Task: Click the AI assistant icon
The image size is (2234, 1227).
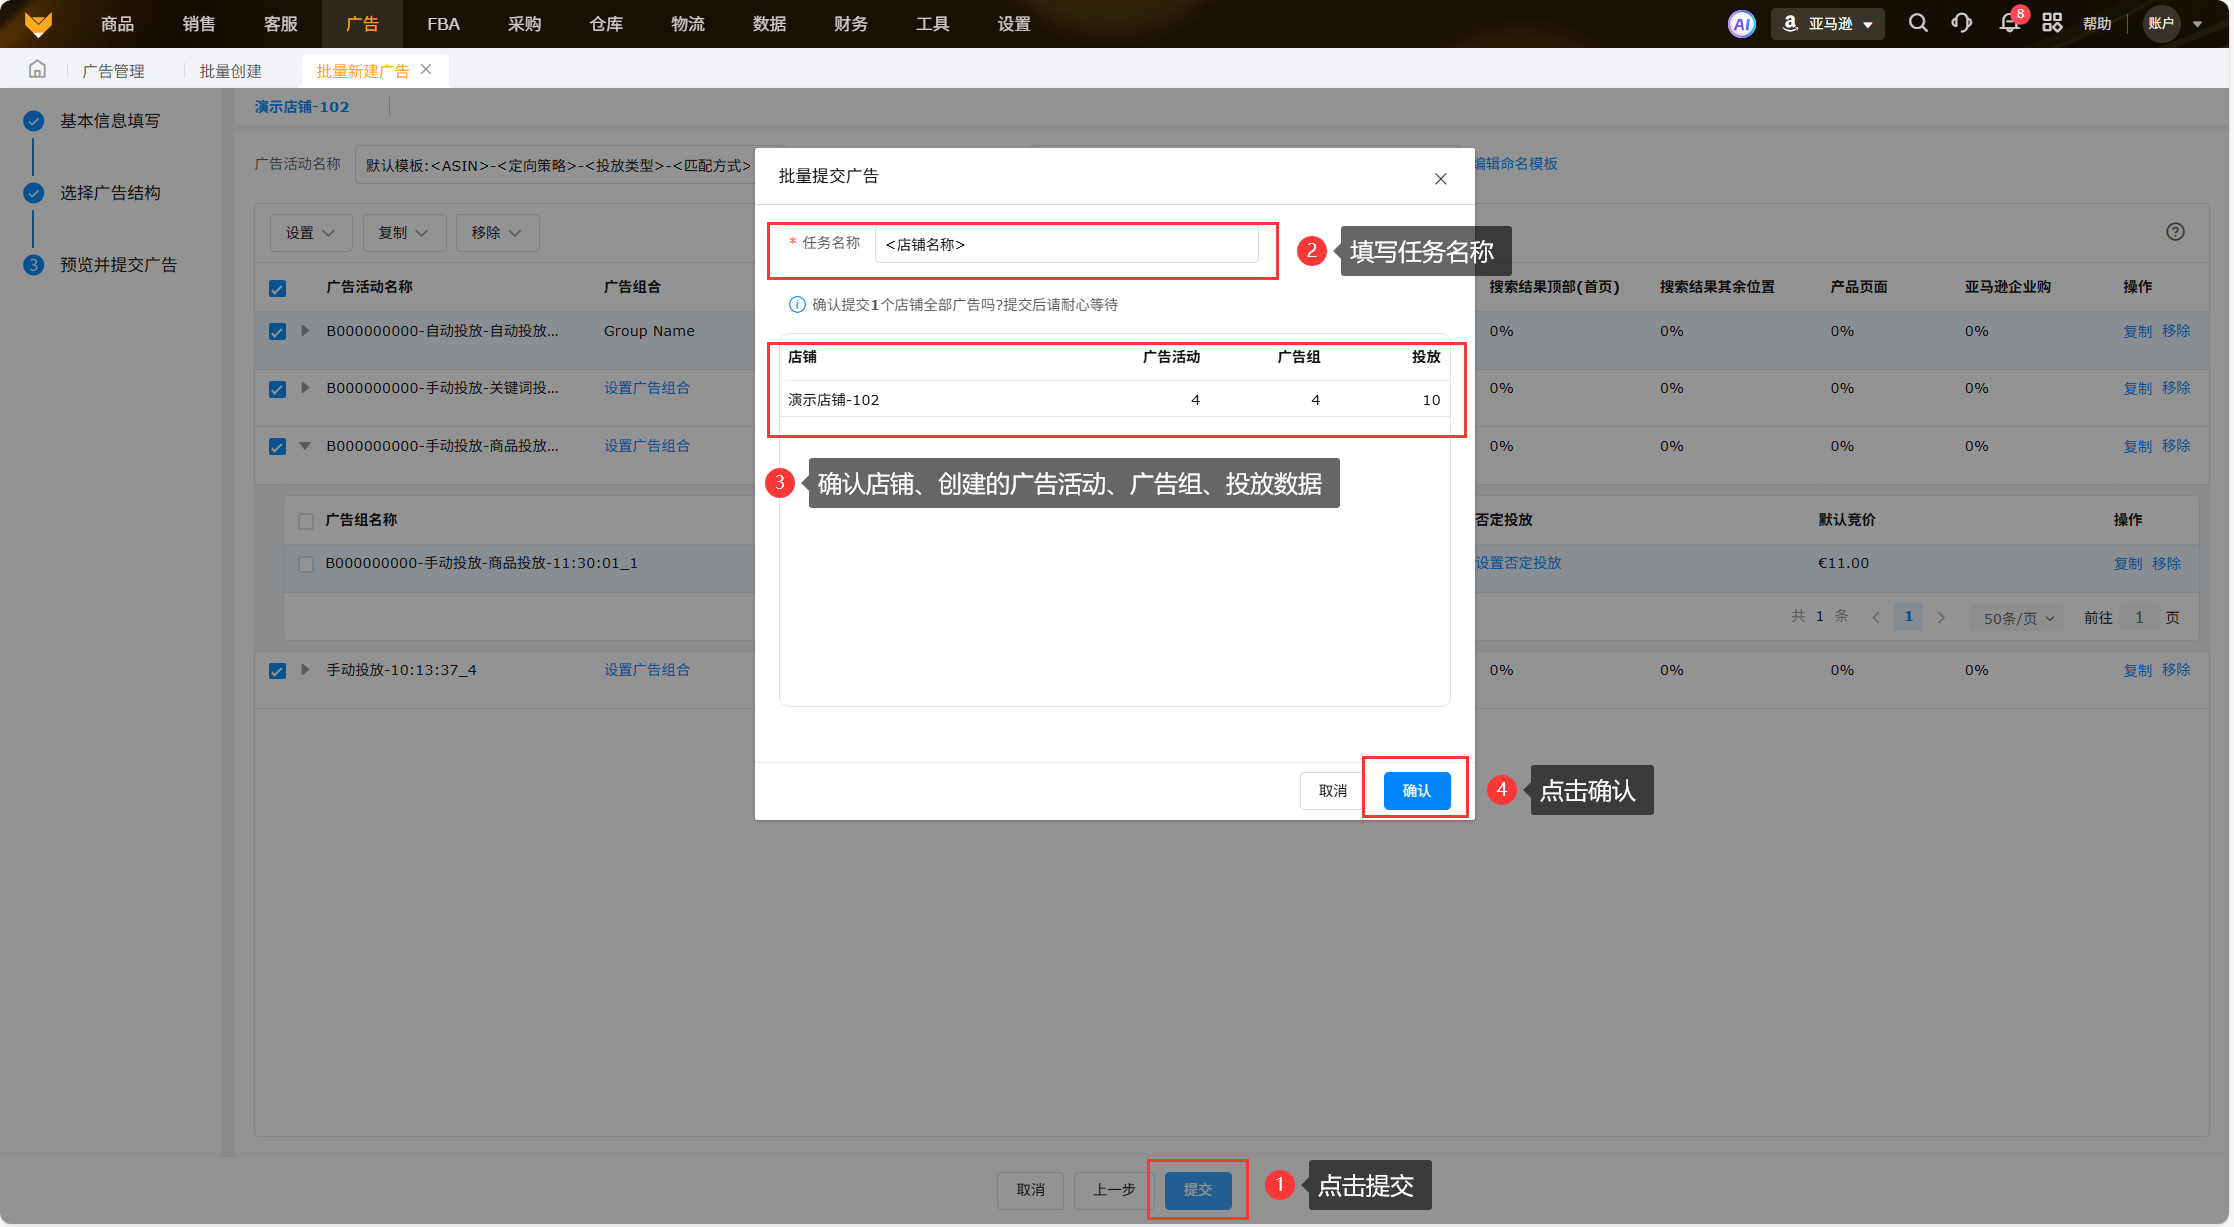Action: [x=1741, y=24]
